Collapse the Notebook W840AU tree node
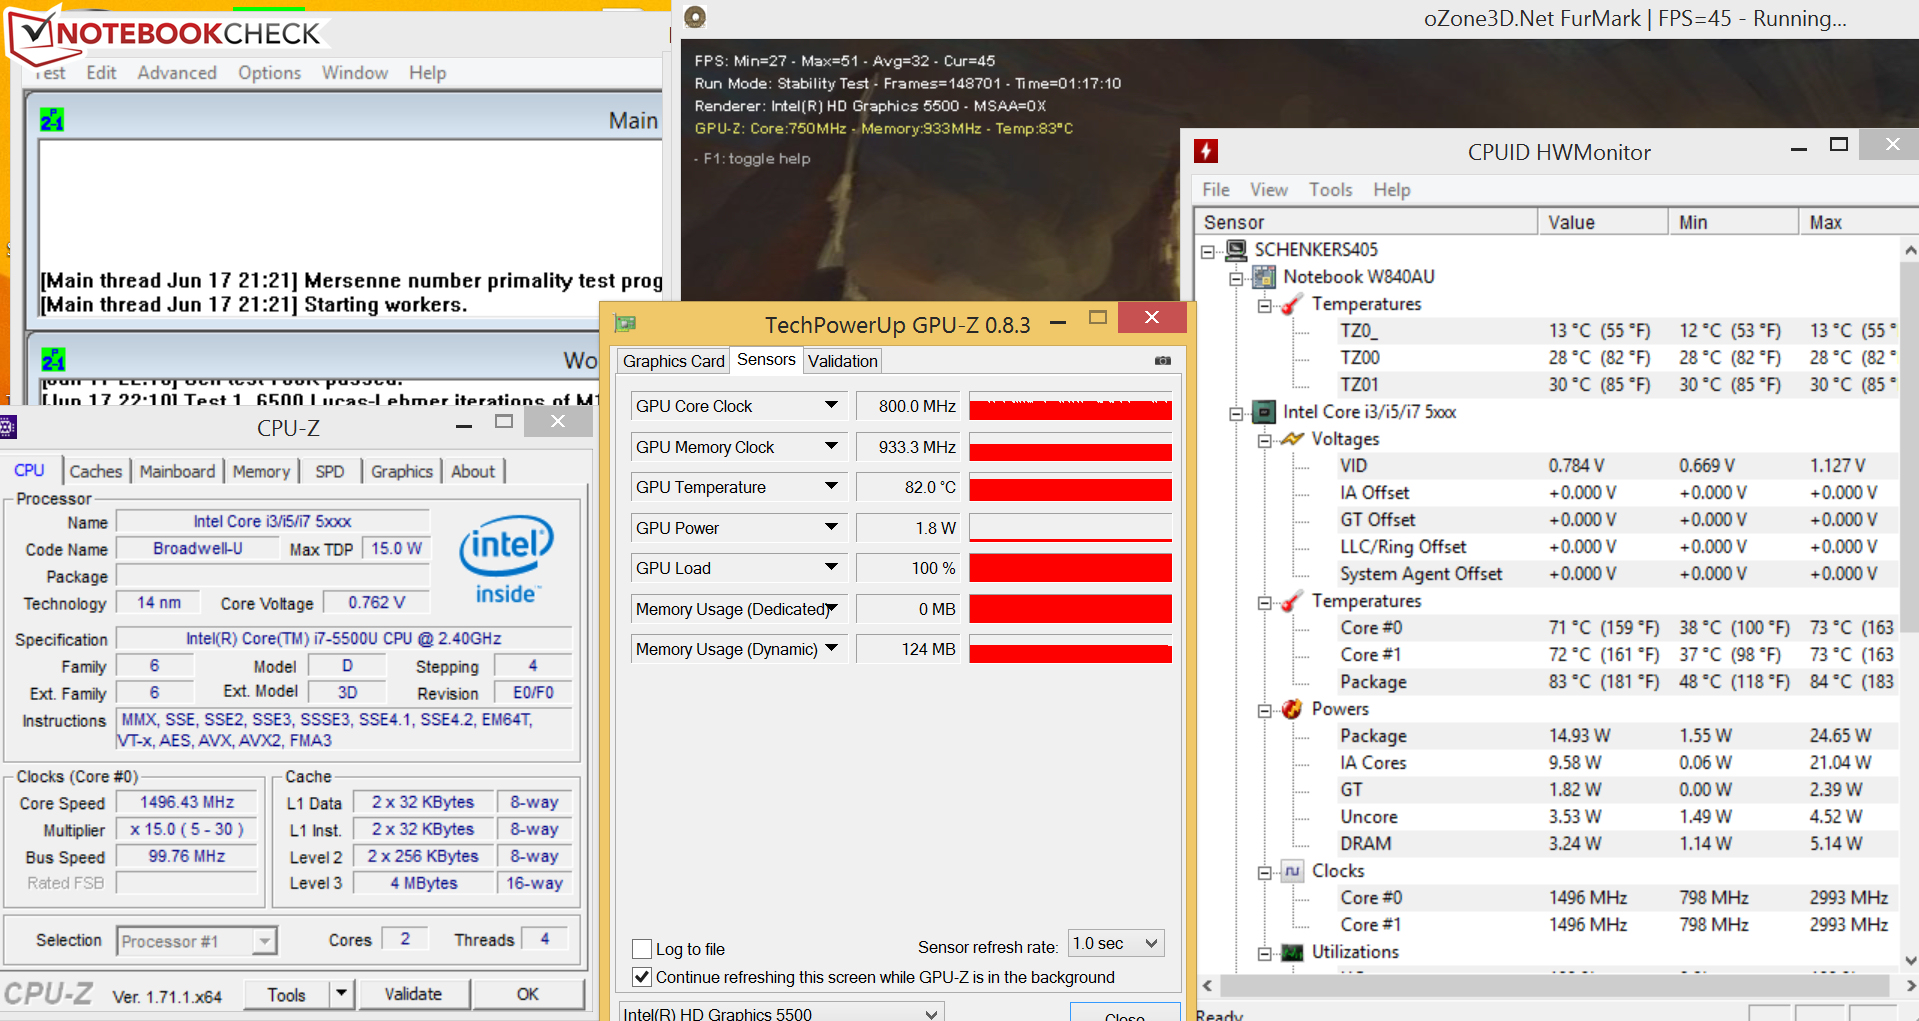The width and height of the screenshot is (1919, 1021). (1237, 278)
